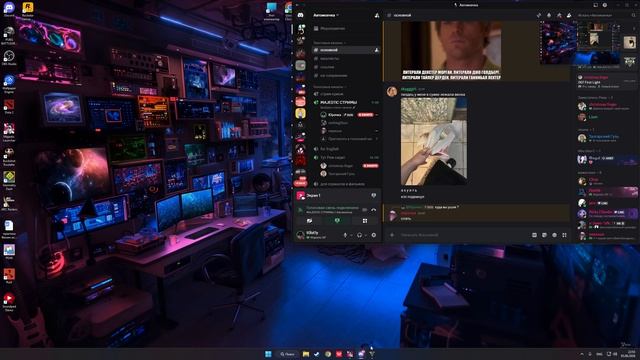Open input device options arrow next to microphone
The width and height of the screenshot is (640, 360).
[351, 235]
